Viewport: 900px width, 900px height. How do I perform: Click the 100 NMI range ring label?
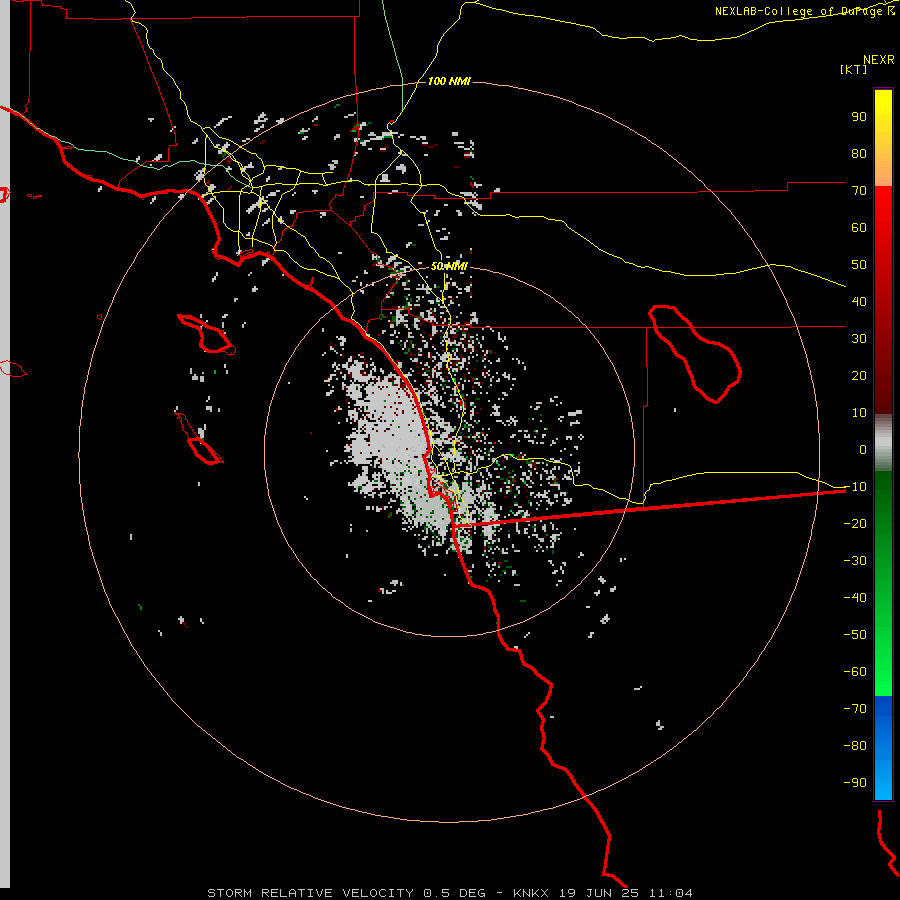tap(449, 81)
